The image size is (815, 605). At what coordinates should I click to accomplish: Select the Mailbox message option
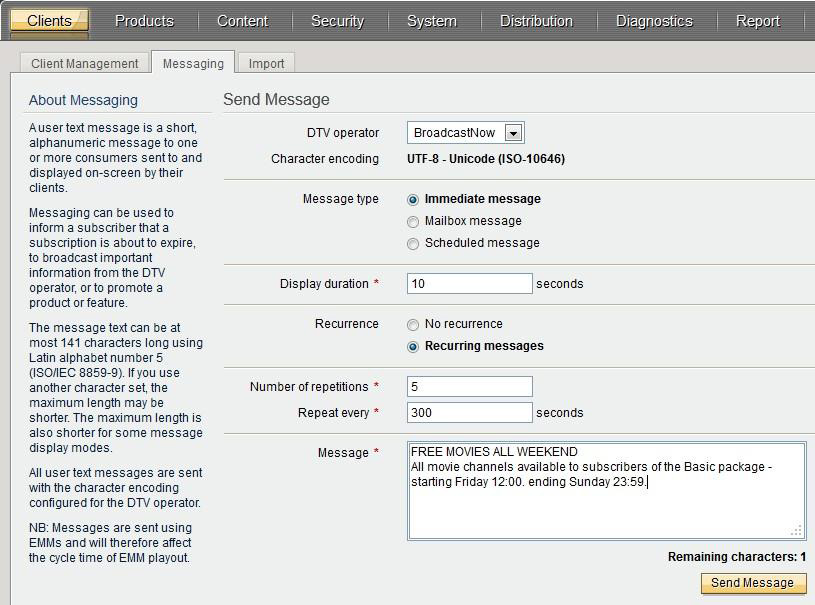[x=413, y=222]
